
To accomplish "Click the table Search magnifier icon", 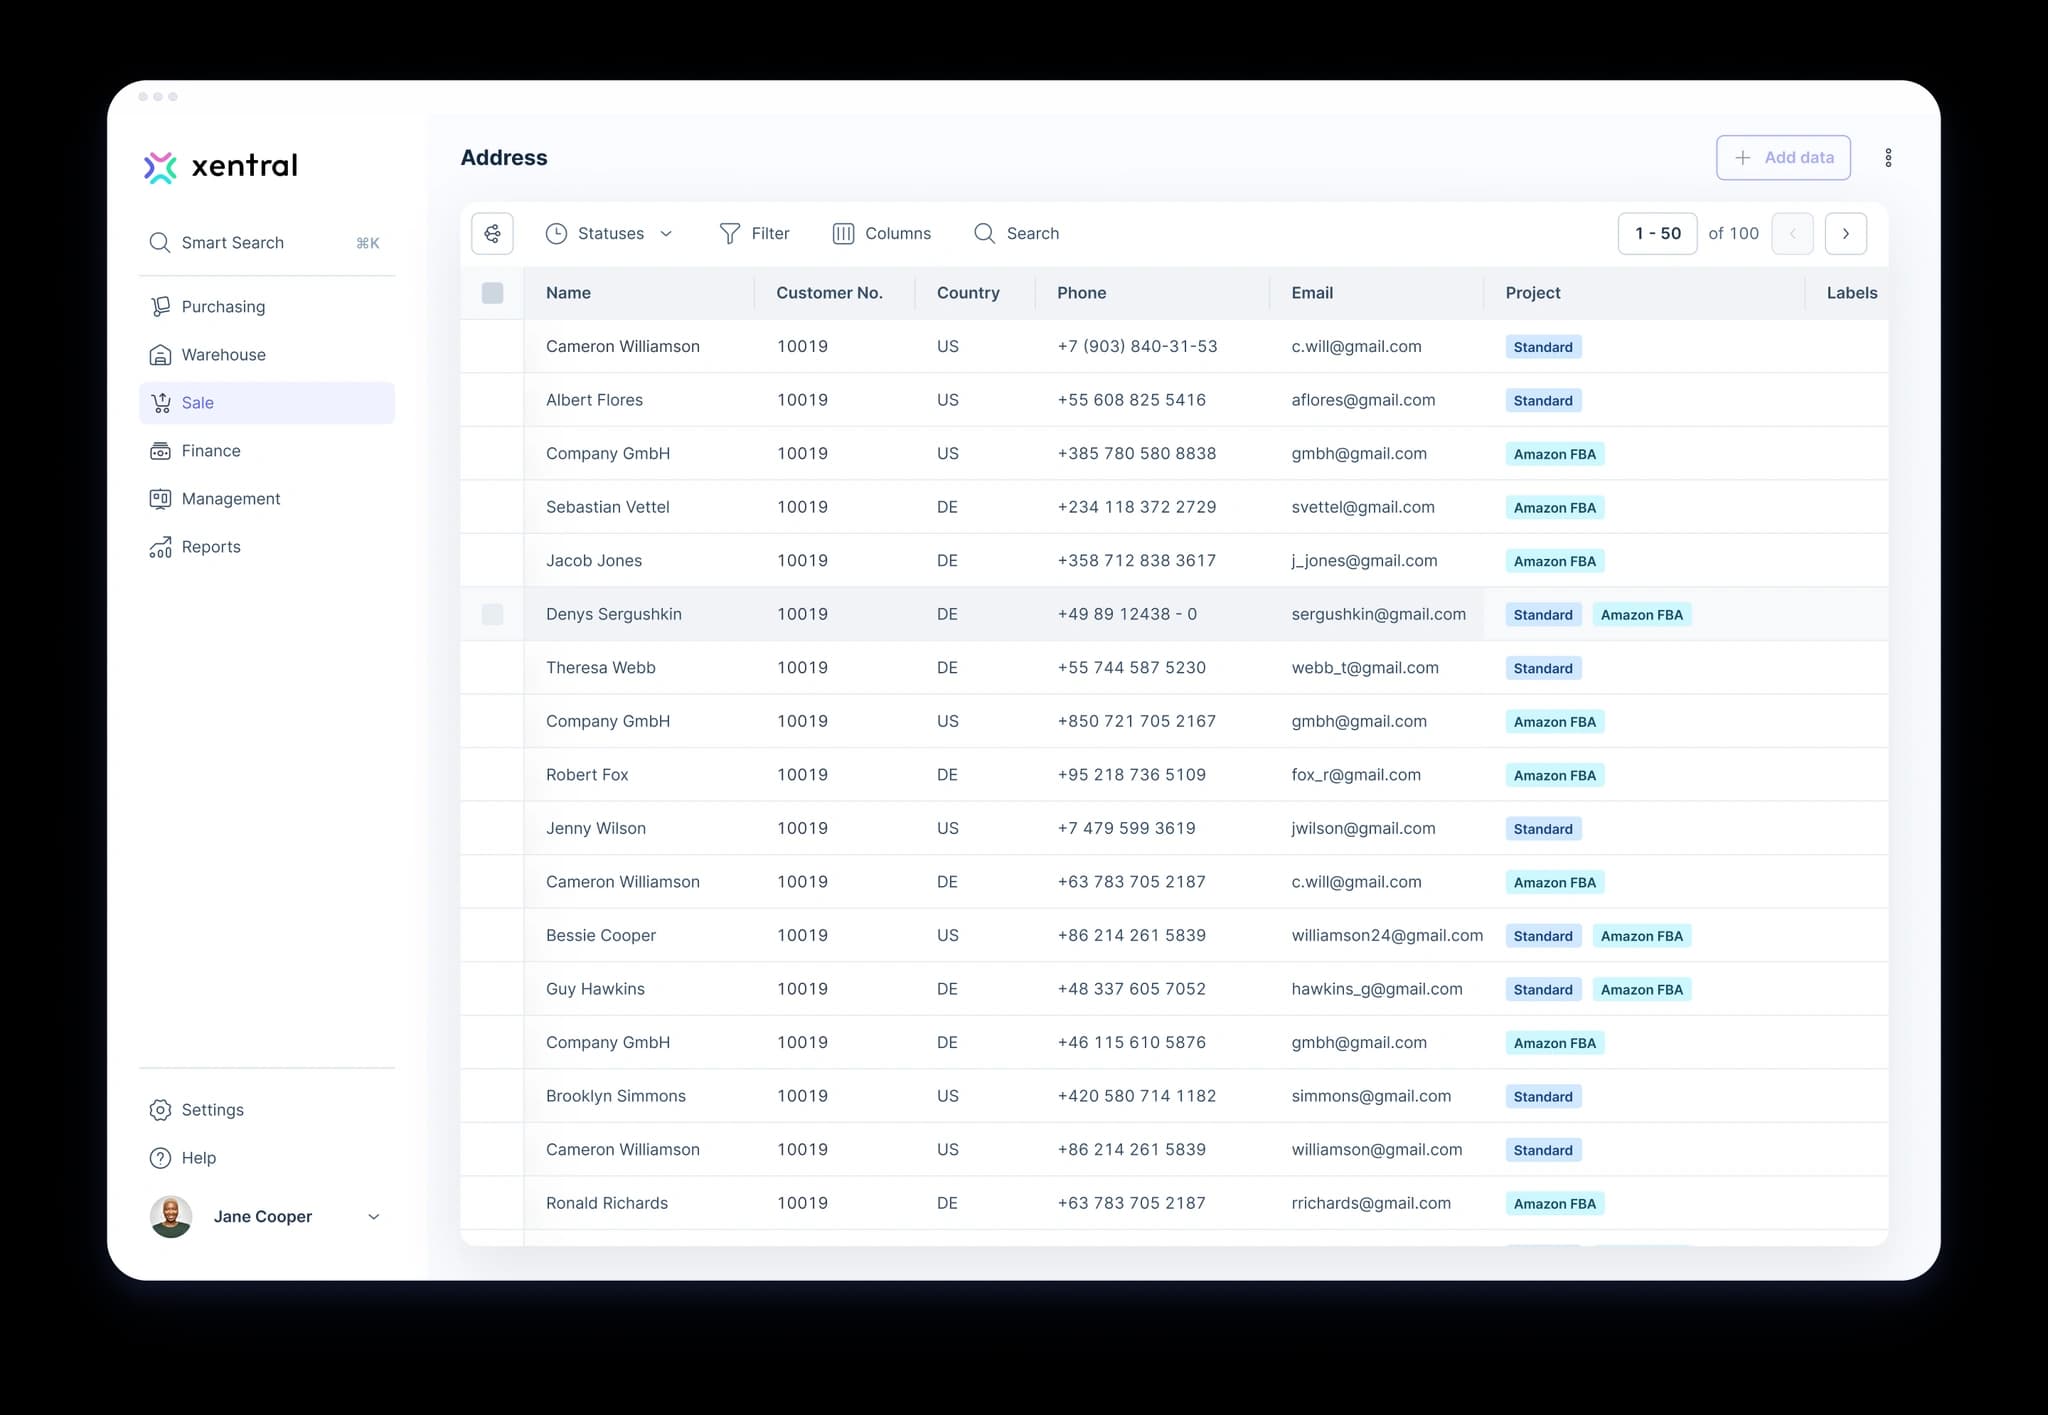I will pos(984,233).
